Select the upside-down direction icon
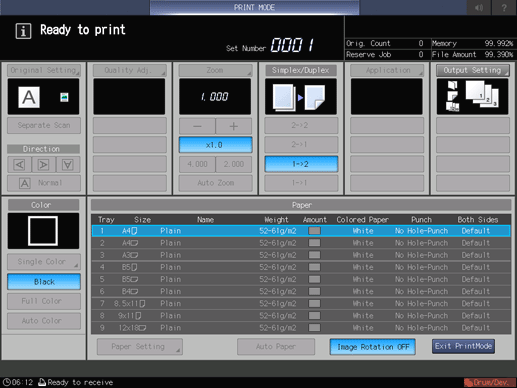 click(68, 164)
